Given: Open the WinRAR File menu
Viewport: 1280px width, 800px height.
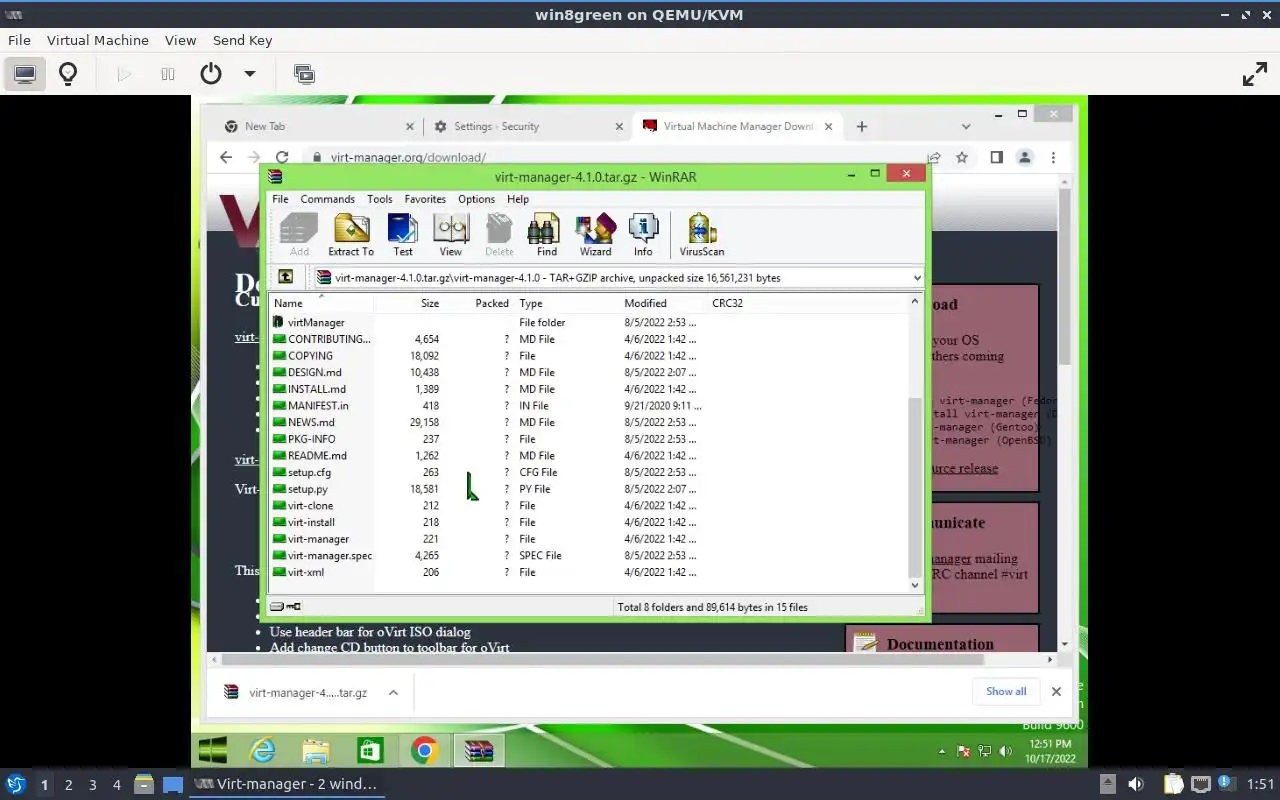Looking at the screenshot, I should (x=280, y=199).
